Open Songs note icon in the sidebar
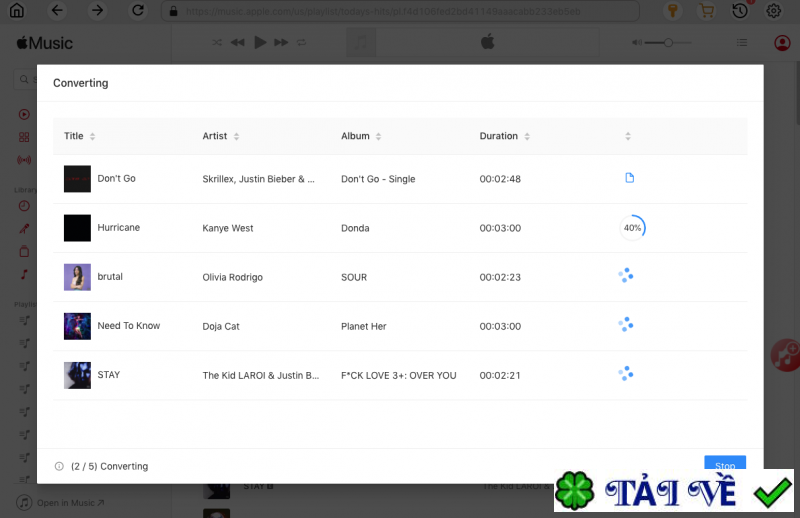 [x=24, y=275]
